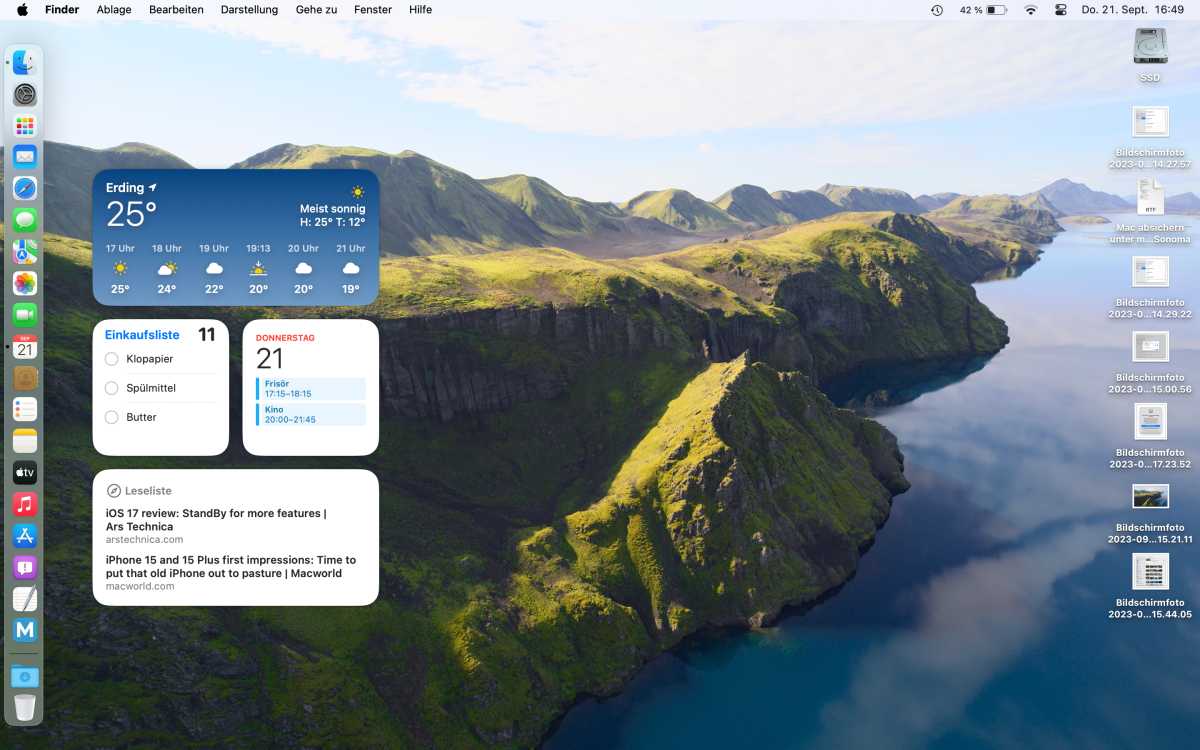Image resolution: width=1200 pixels, height=750 pixels.
Task: Open the Control Center in menu bar
Action: pos(1061,10)
